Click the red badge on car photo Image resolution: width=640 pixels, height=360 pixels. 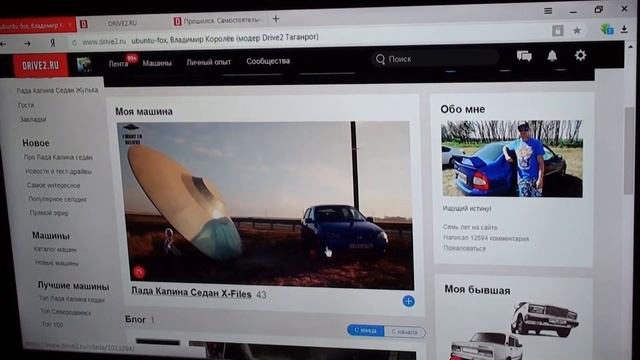point(139,271)
